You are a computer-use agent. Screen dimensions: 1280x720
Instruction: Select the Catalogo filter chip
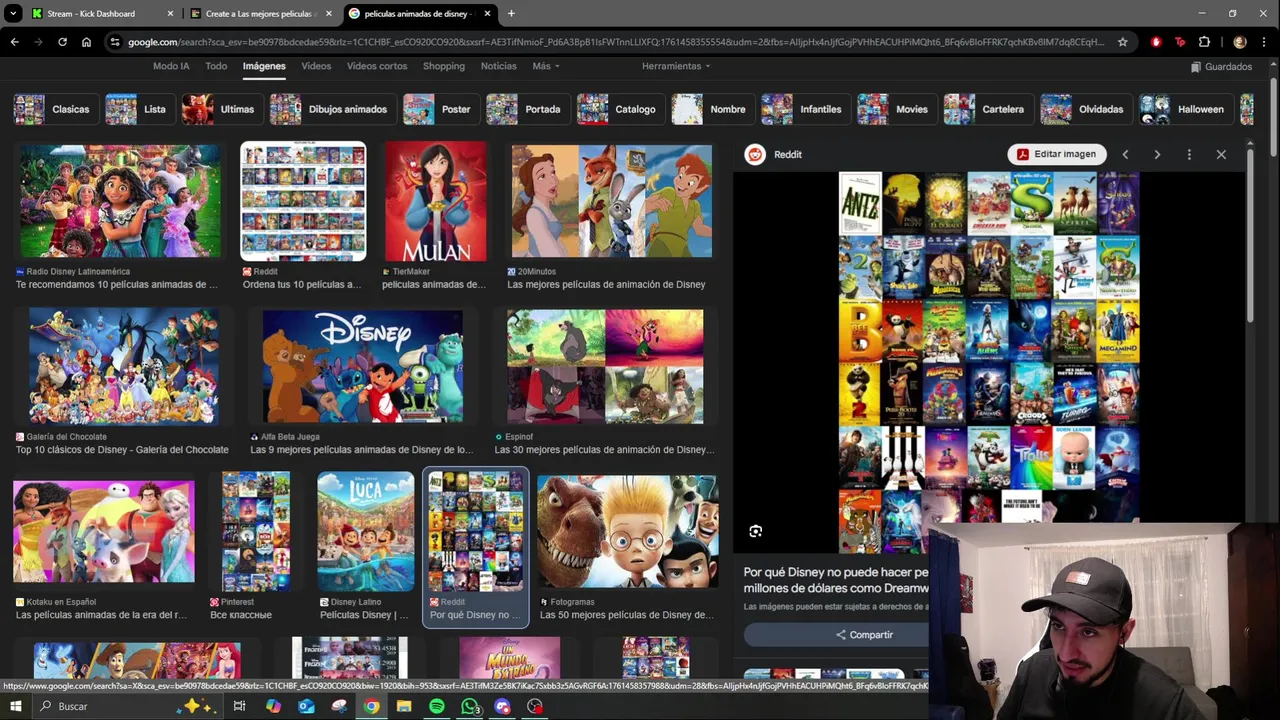click(620, 109)
